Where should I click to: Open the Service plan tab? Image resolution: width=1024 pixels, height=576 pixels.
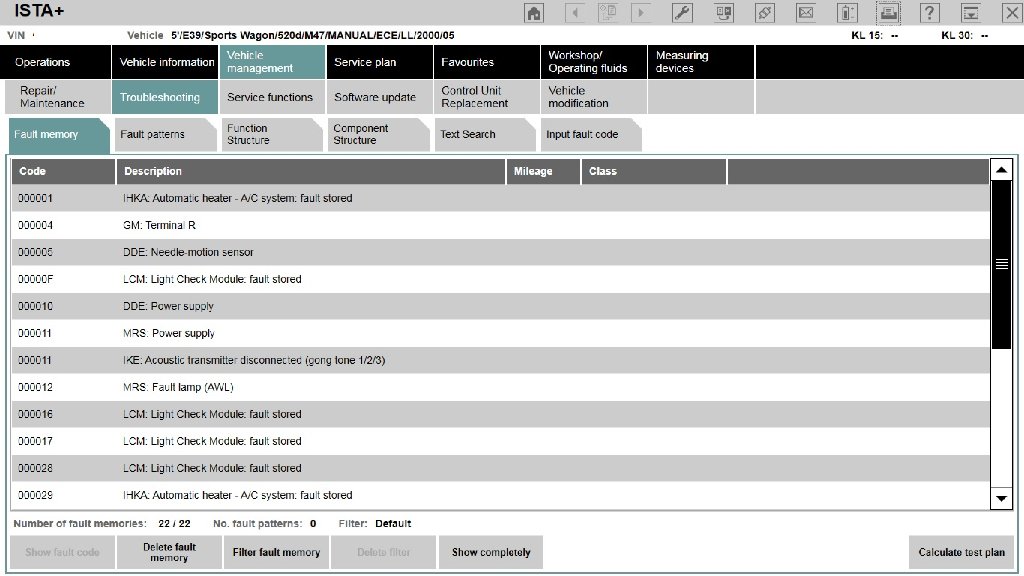click(379, 62)
